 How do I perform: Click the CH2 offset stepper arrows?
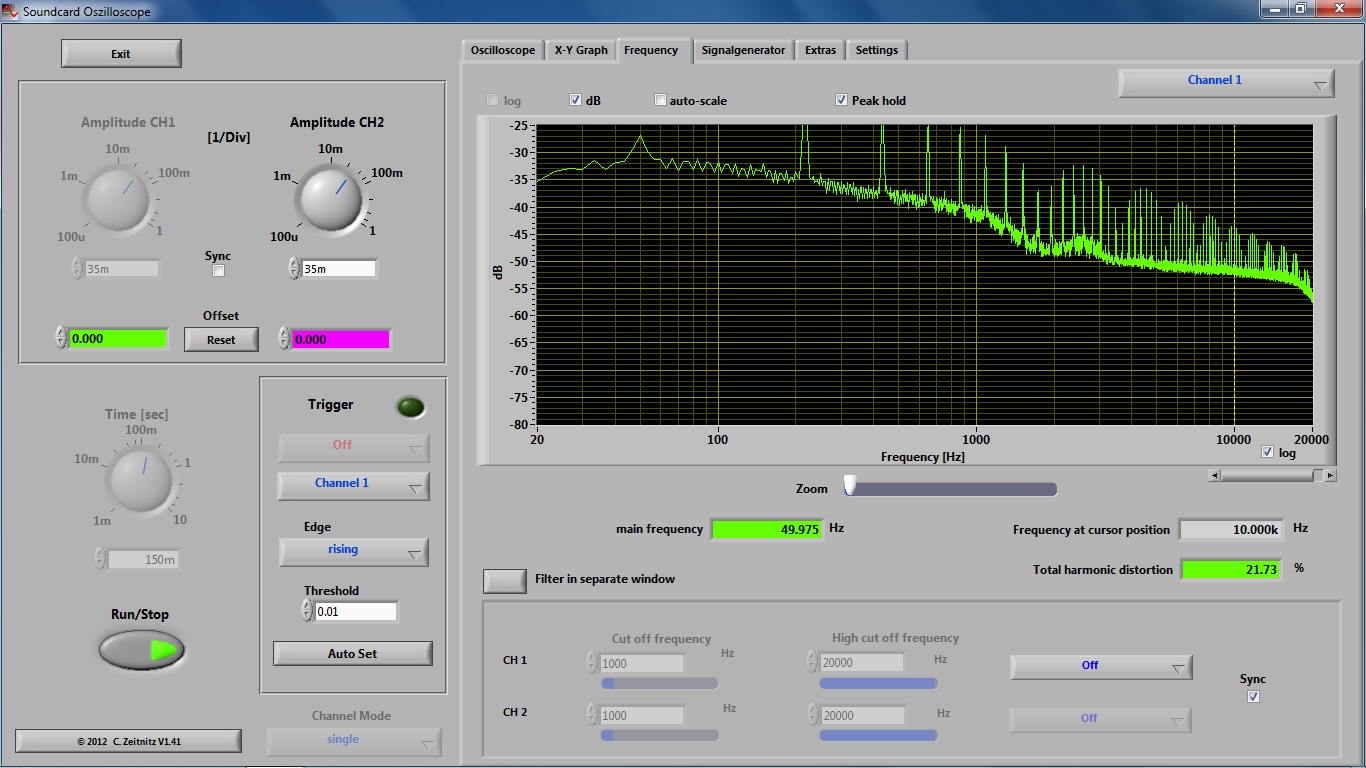pos(284,339)
